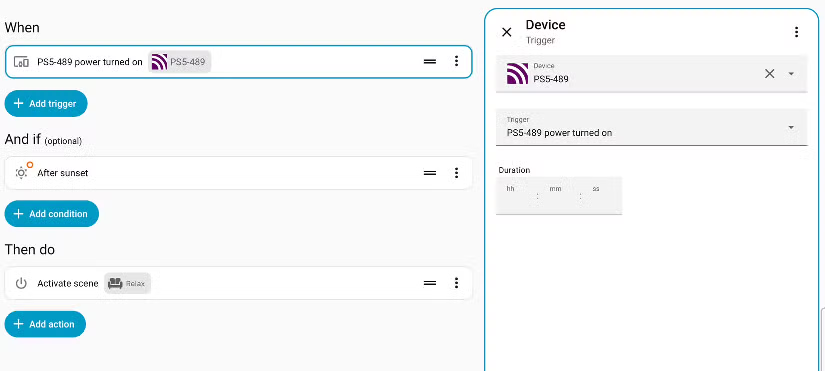The width and height of the screenshot is (831, 374).
Task: Grab the drag handle of the After sunset row
Action: [430, 173]
